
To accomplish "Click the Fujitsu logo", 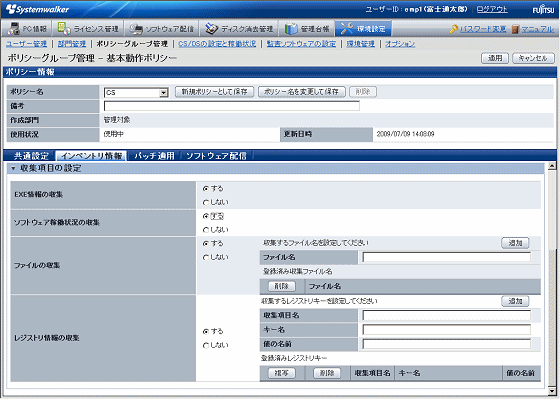I will pos(543,9).
